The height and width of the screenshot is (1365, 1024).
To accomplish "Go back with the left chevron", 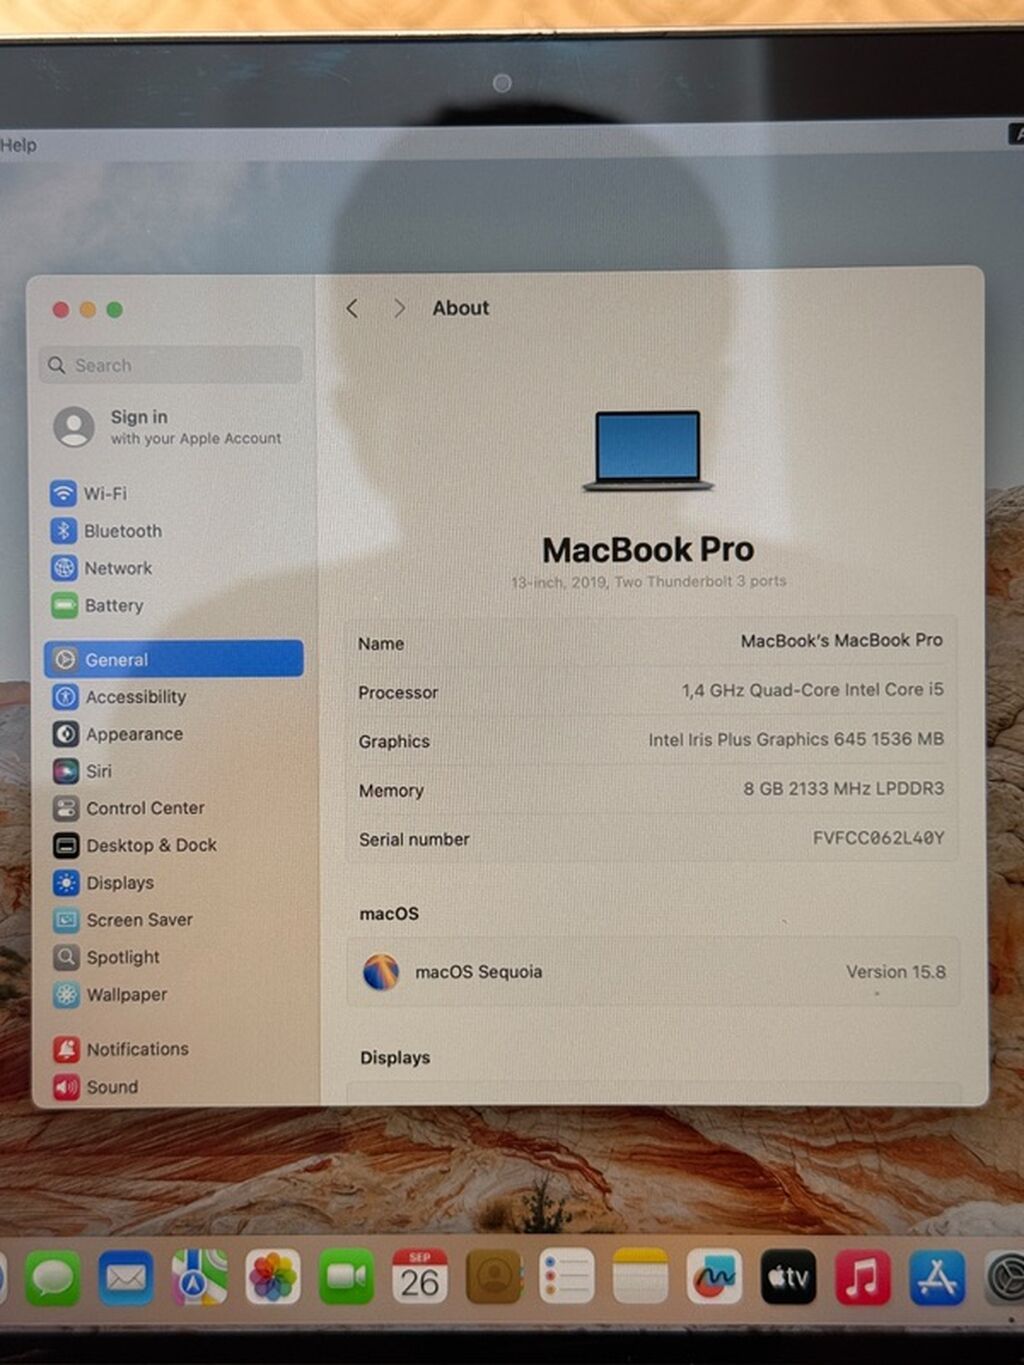I will [352, 308].
